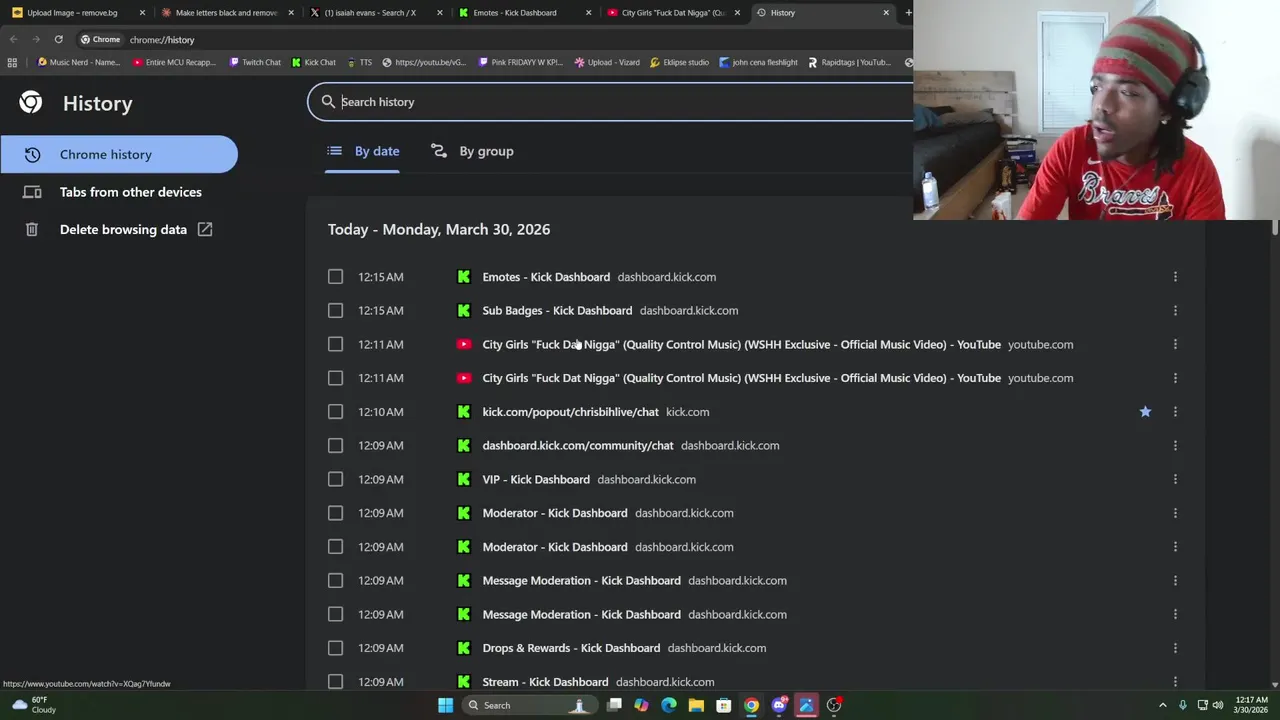The image size is (1280, 720).
Task: Close the Upload Image - remove.bg tab
Action: tap(141, 13)
